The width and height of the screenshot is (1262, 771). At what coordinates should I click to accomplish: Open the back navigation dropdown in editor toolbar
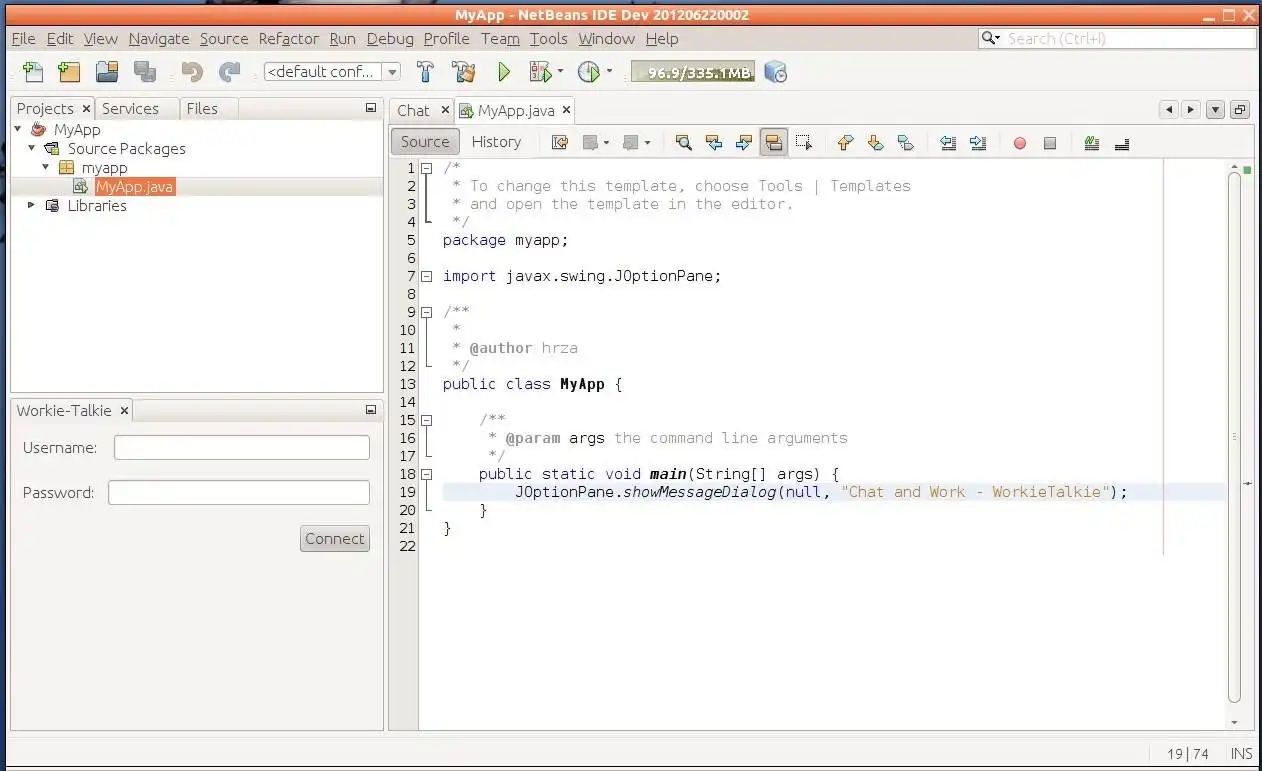click(606, 143)
